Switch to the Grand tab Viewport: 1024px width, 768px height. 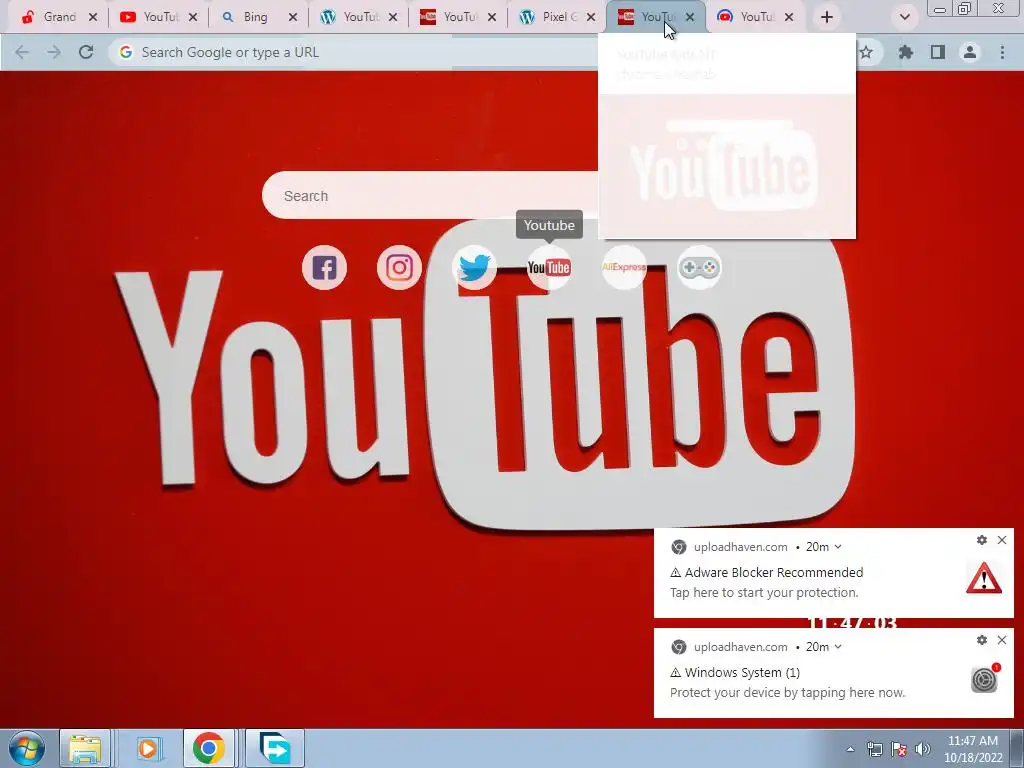59,17
